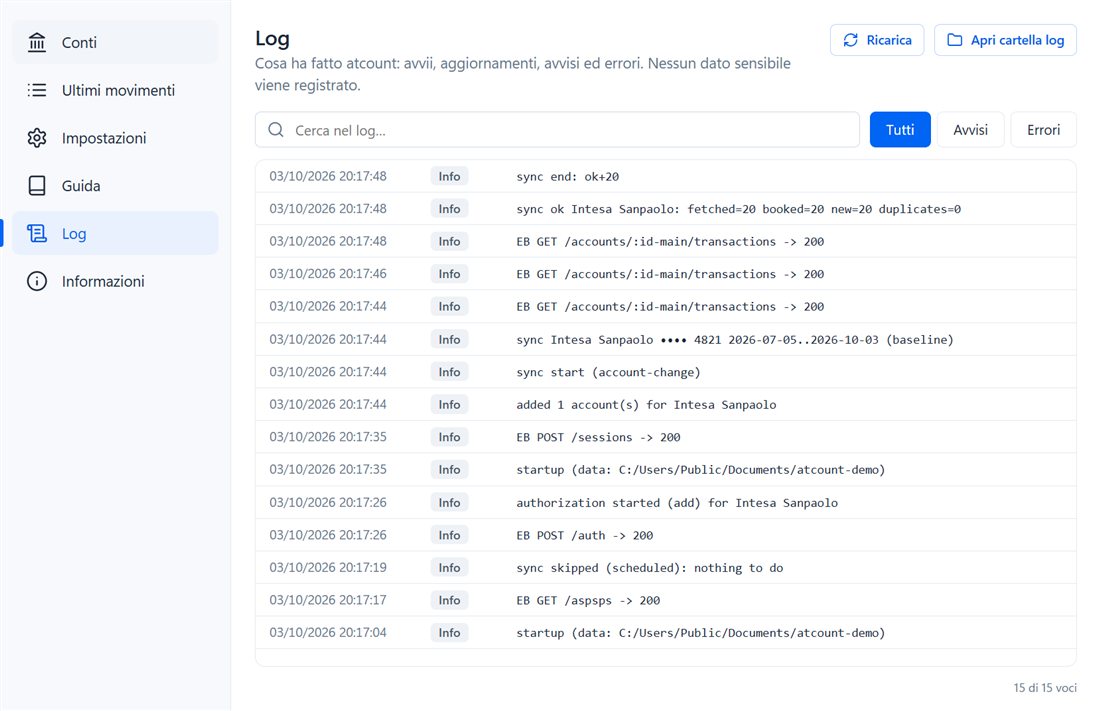Viewport: 1100px width, 711px height.
Task: Click the Log page heading
Action: click(x=272, y=39)
